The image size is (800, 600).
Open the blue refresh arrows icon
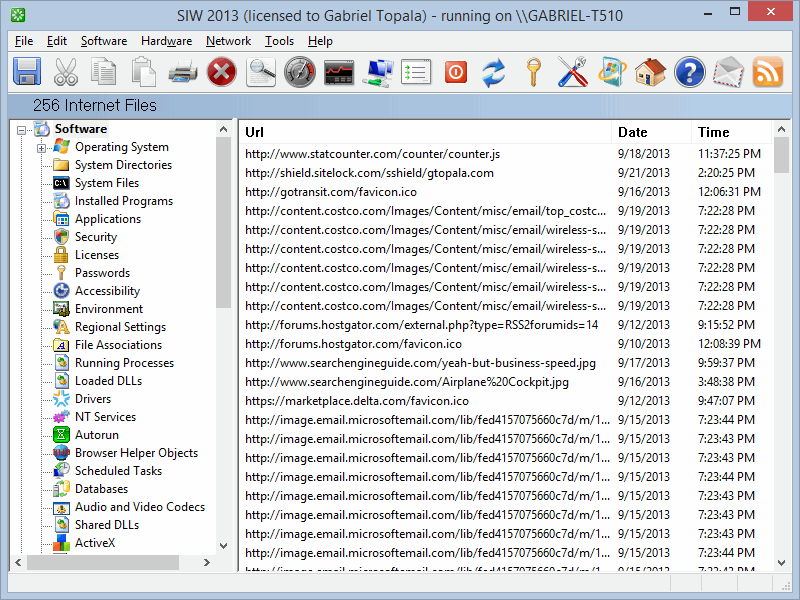tap(494, 72)
